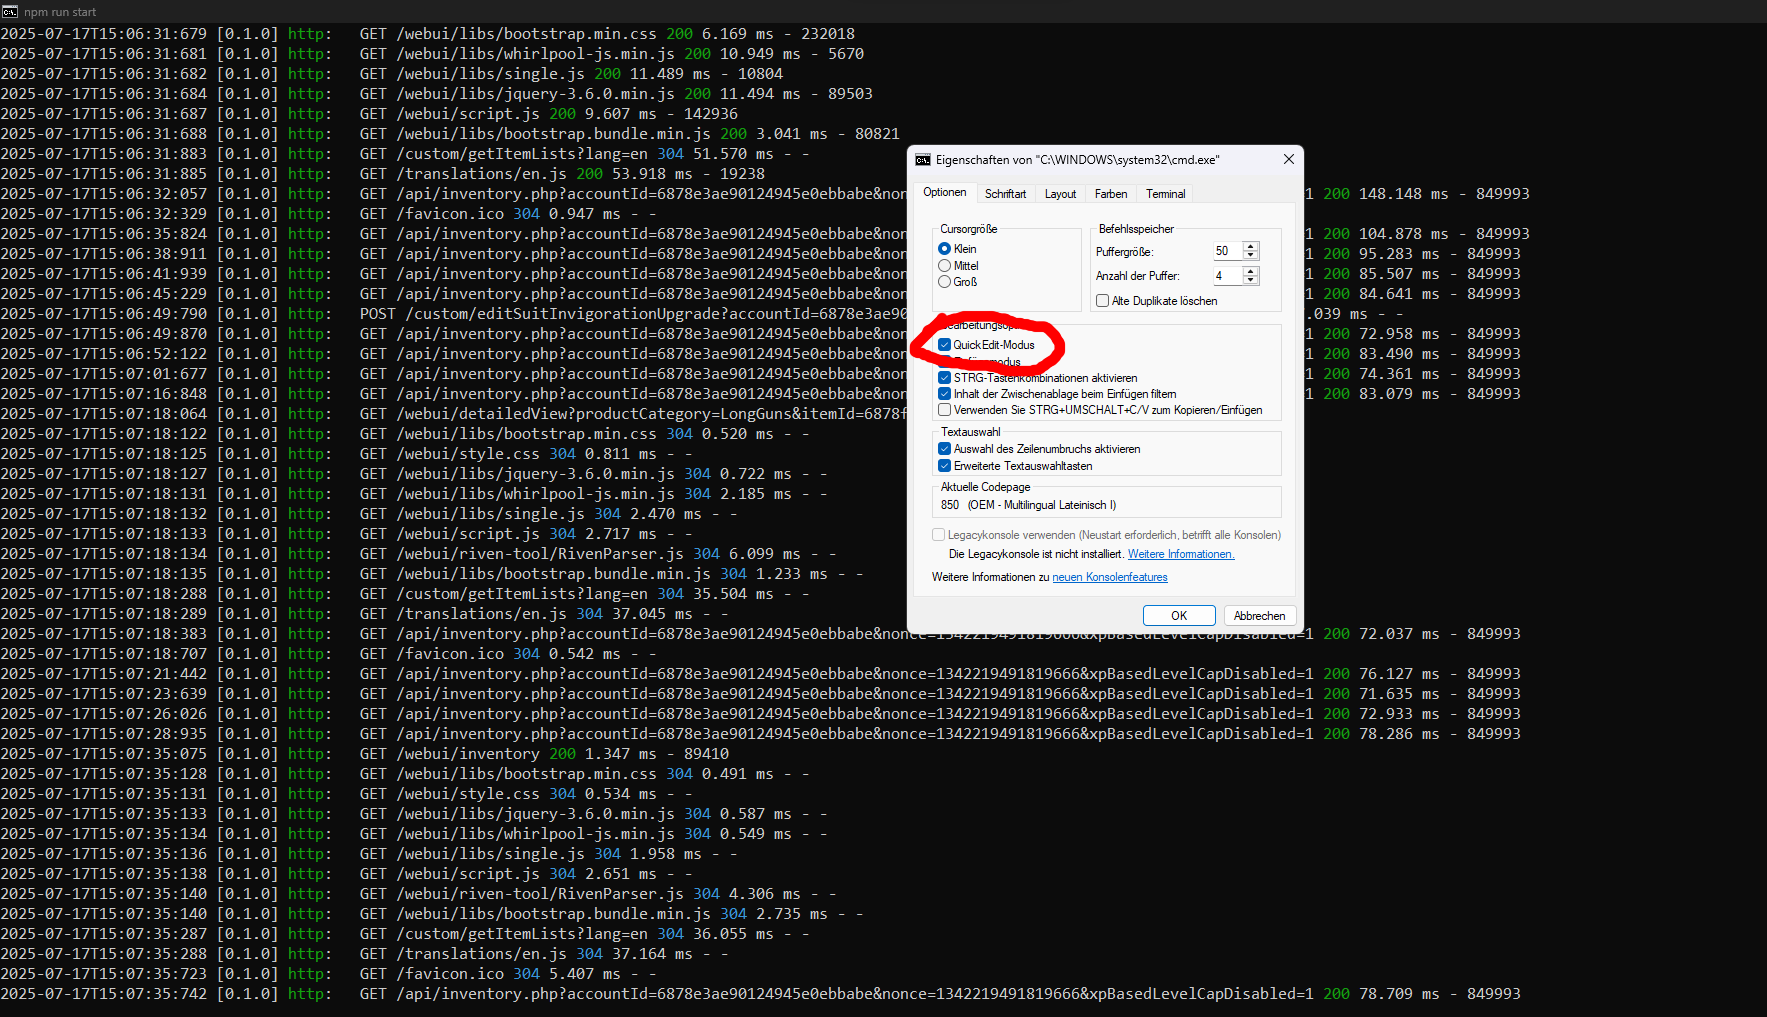1767x1017 pixels.
Task: Open the Farben tab
Action: pos(1110,194)
